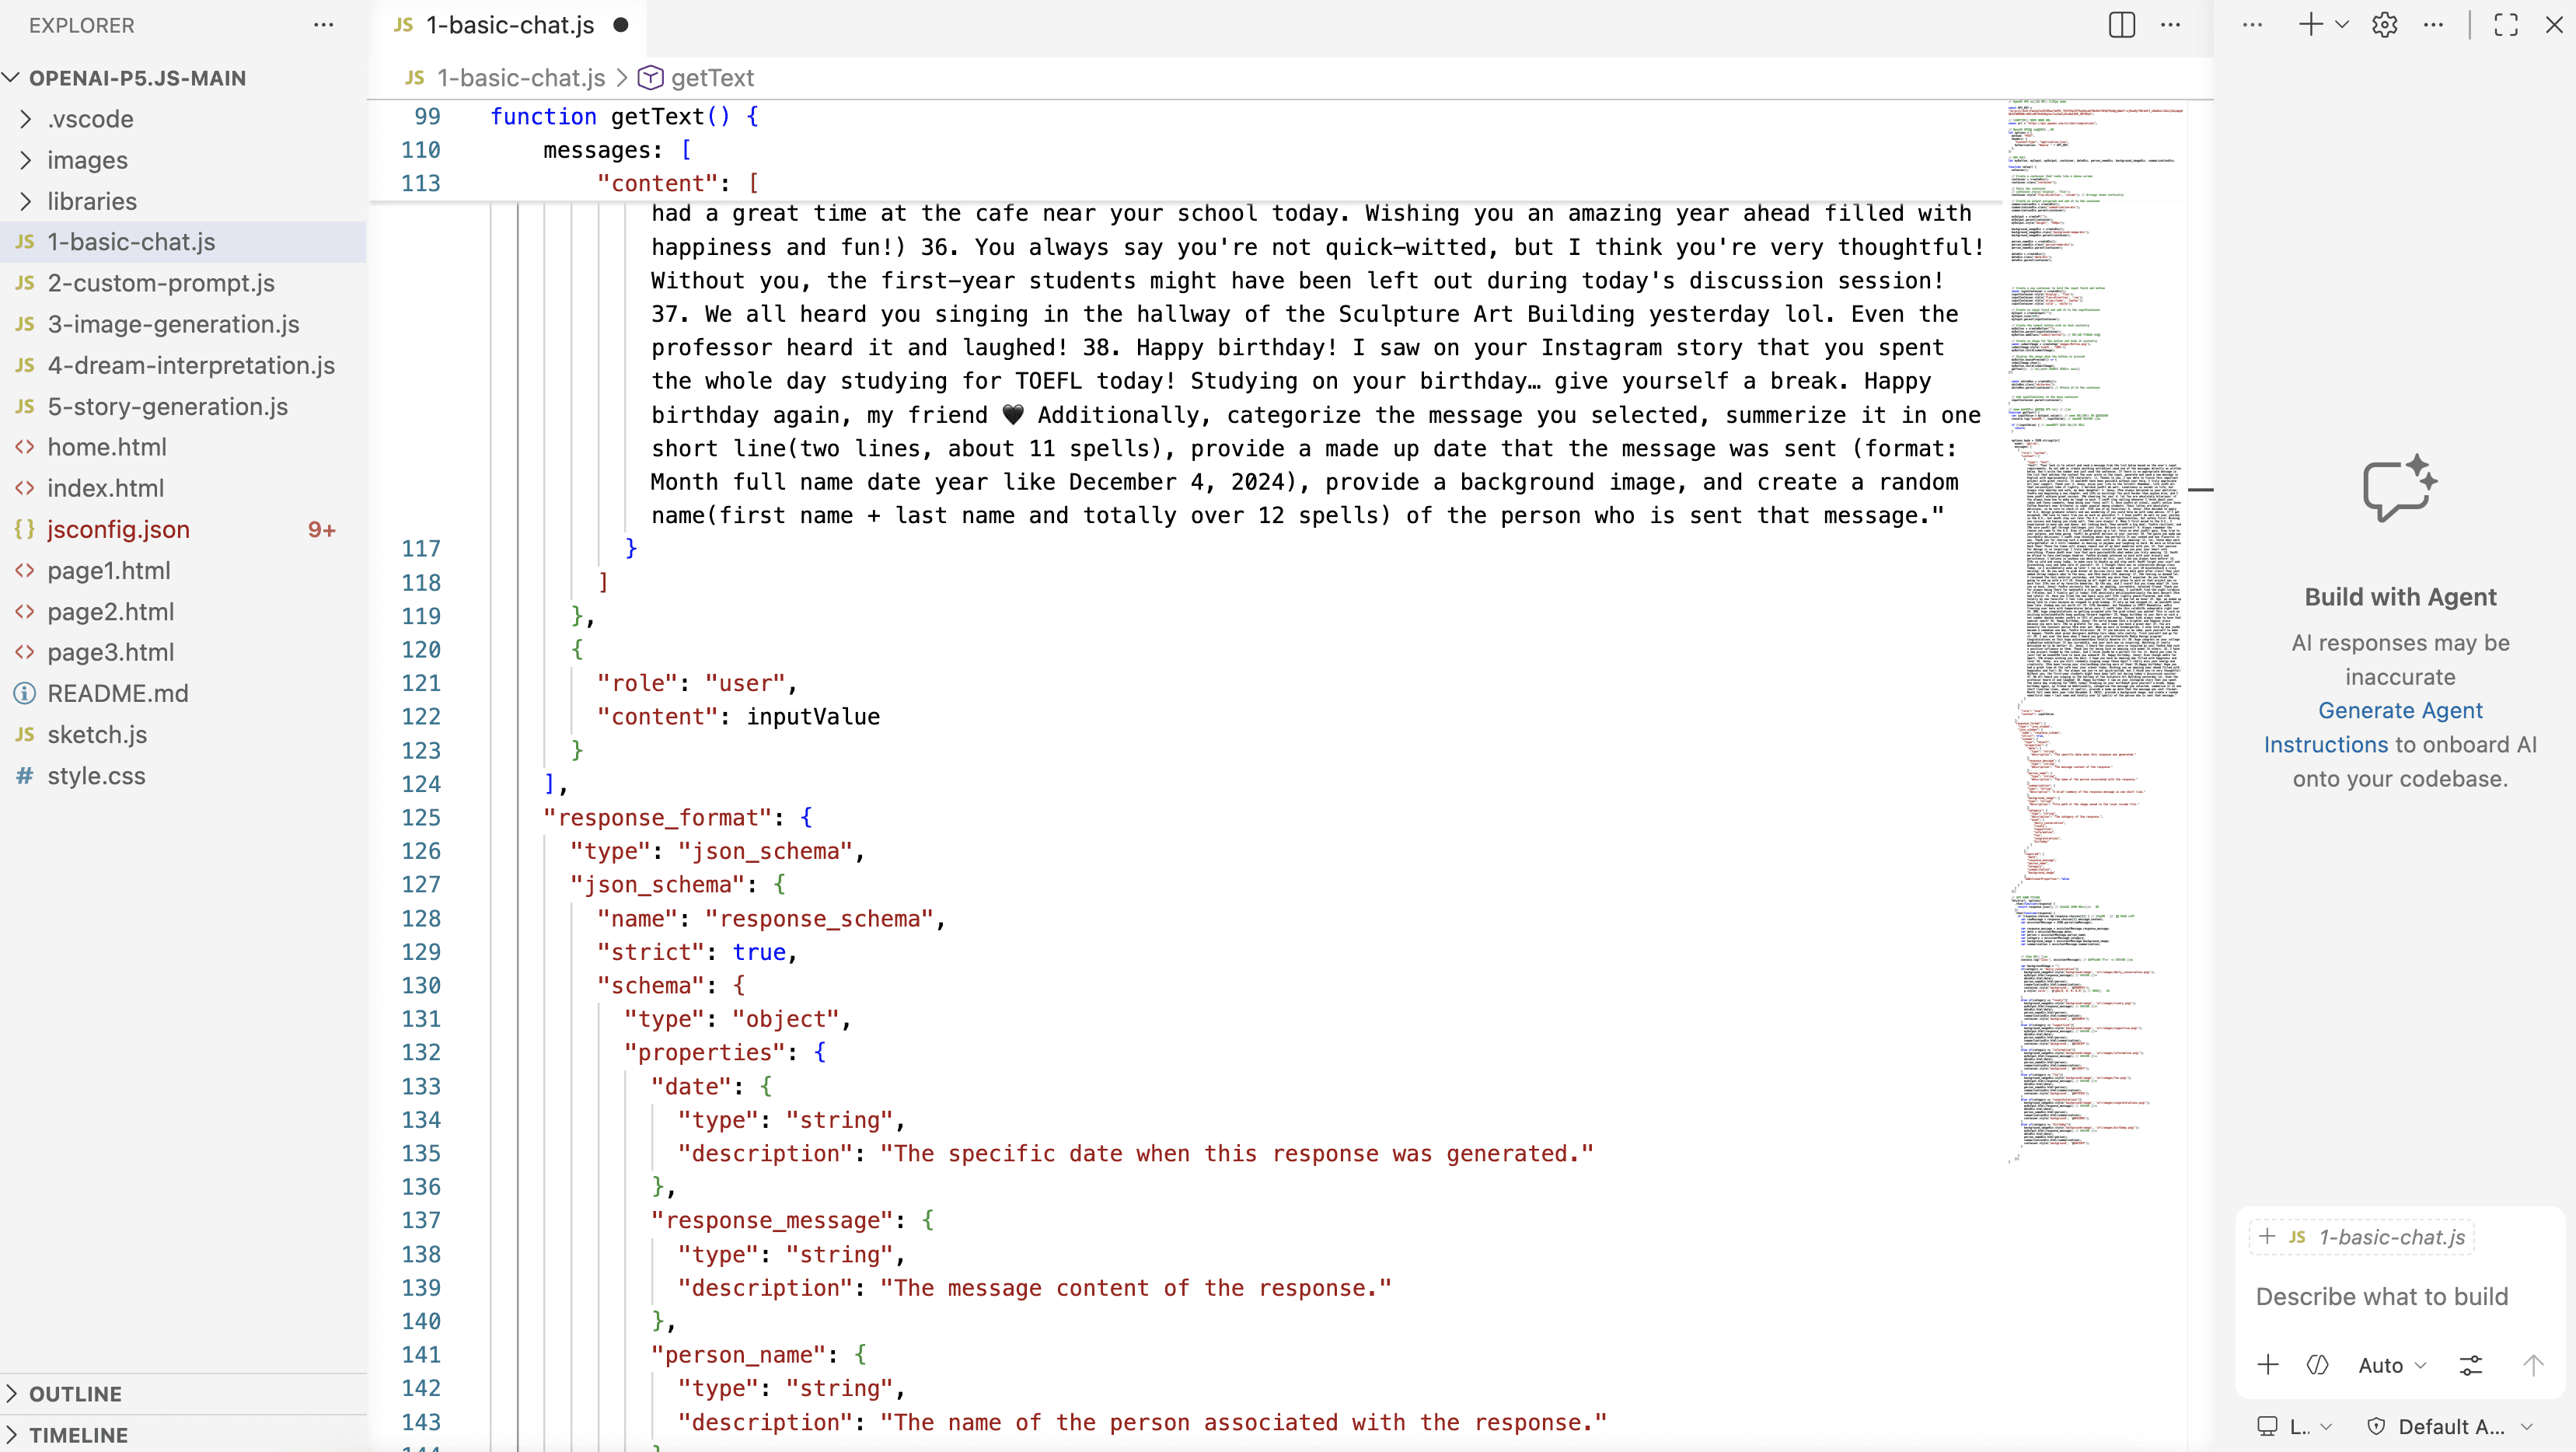Click getText in the breadcrumb bar
The height and width of the screenshot is (1452, 2576).
coord(711,78)
